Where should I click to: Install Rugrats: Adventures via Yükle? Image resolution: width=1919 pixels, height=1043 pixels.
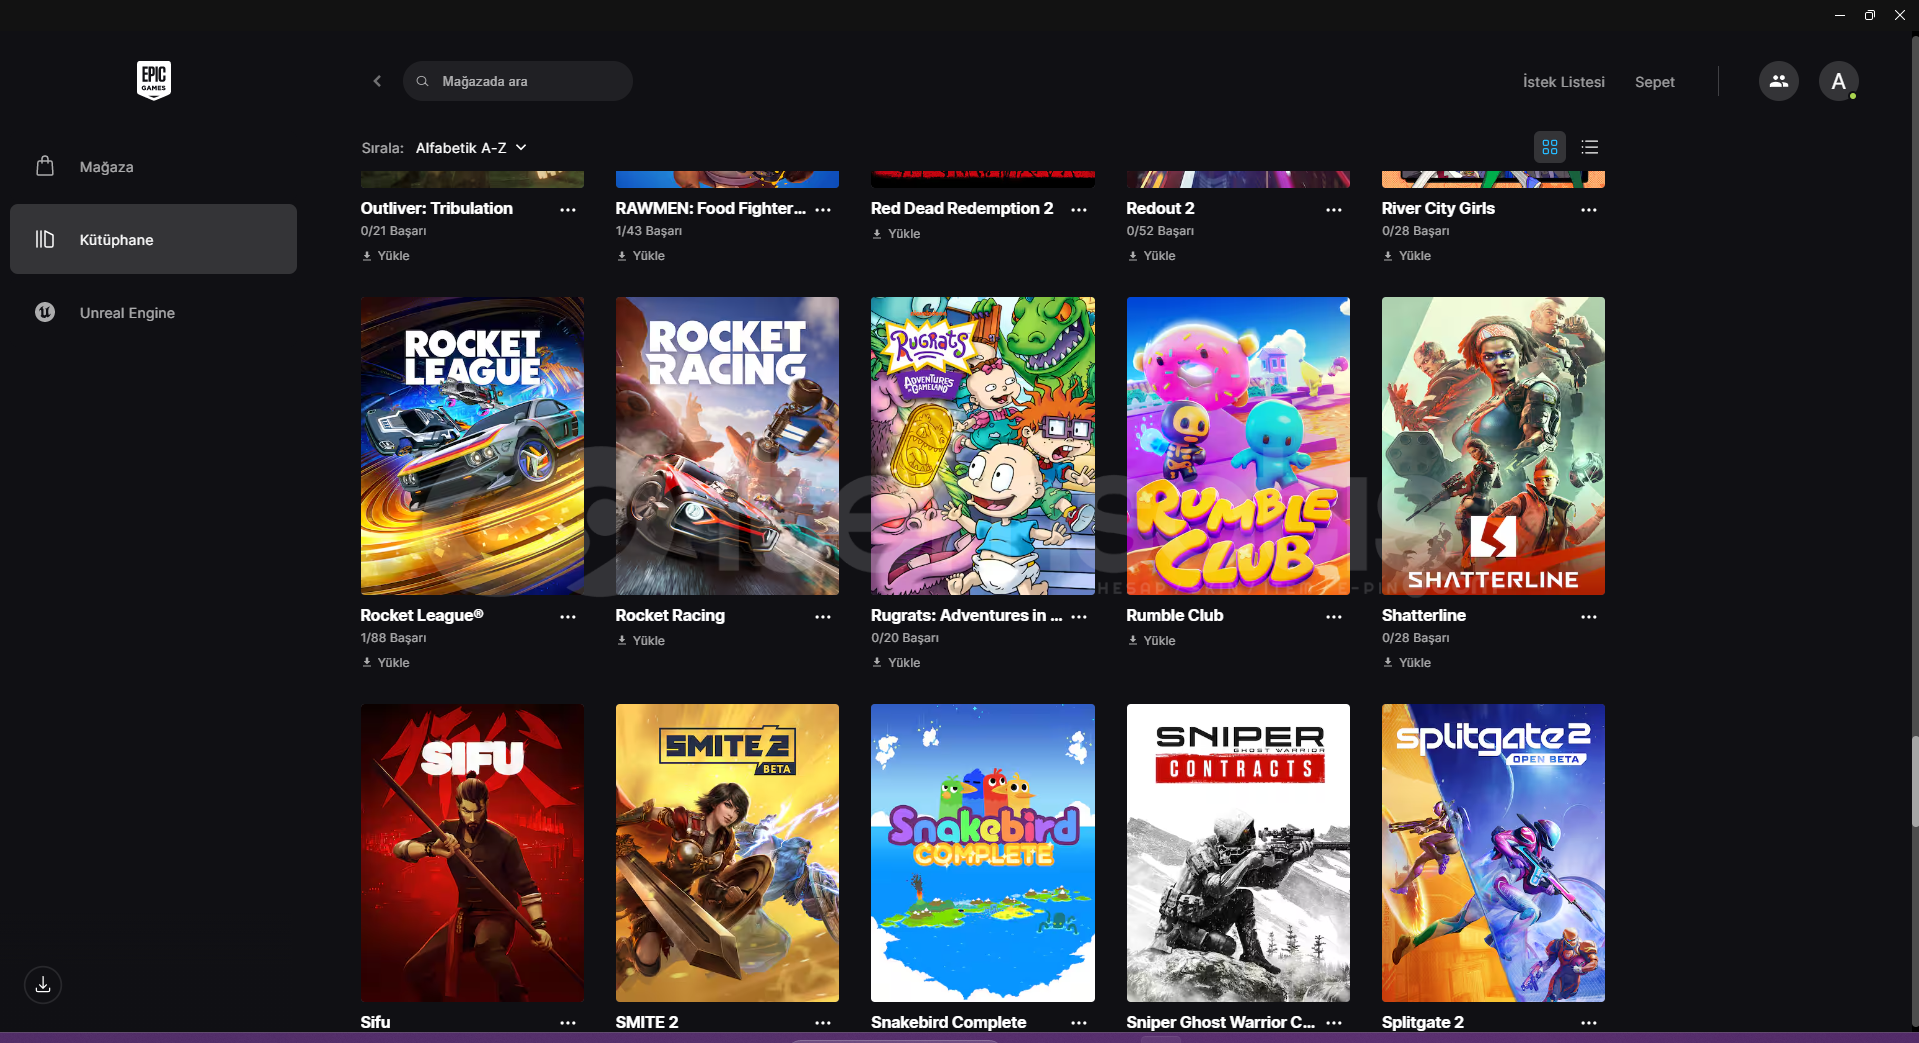(896, 663)
